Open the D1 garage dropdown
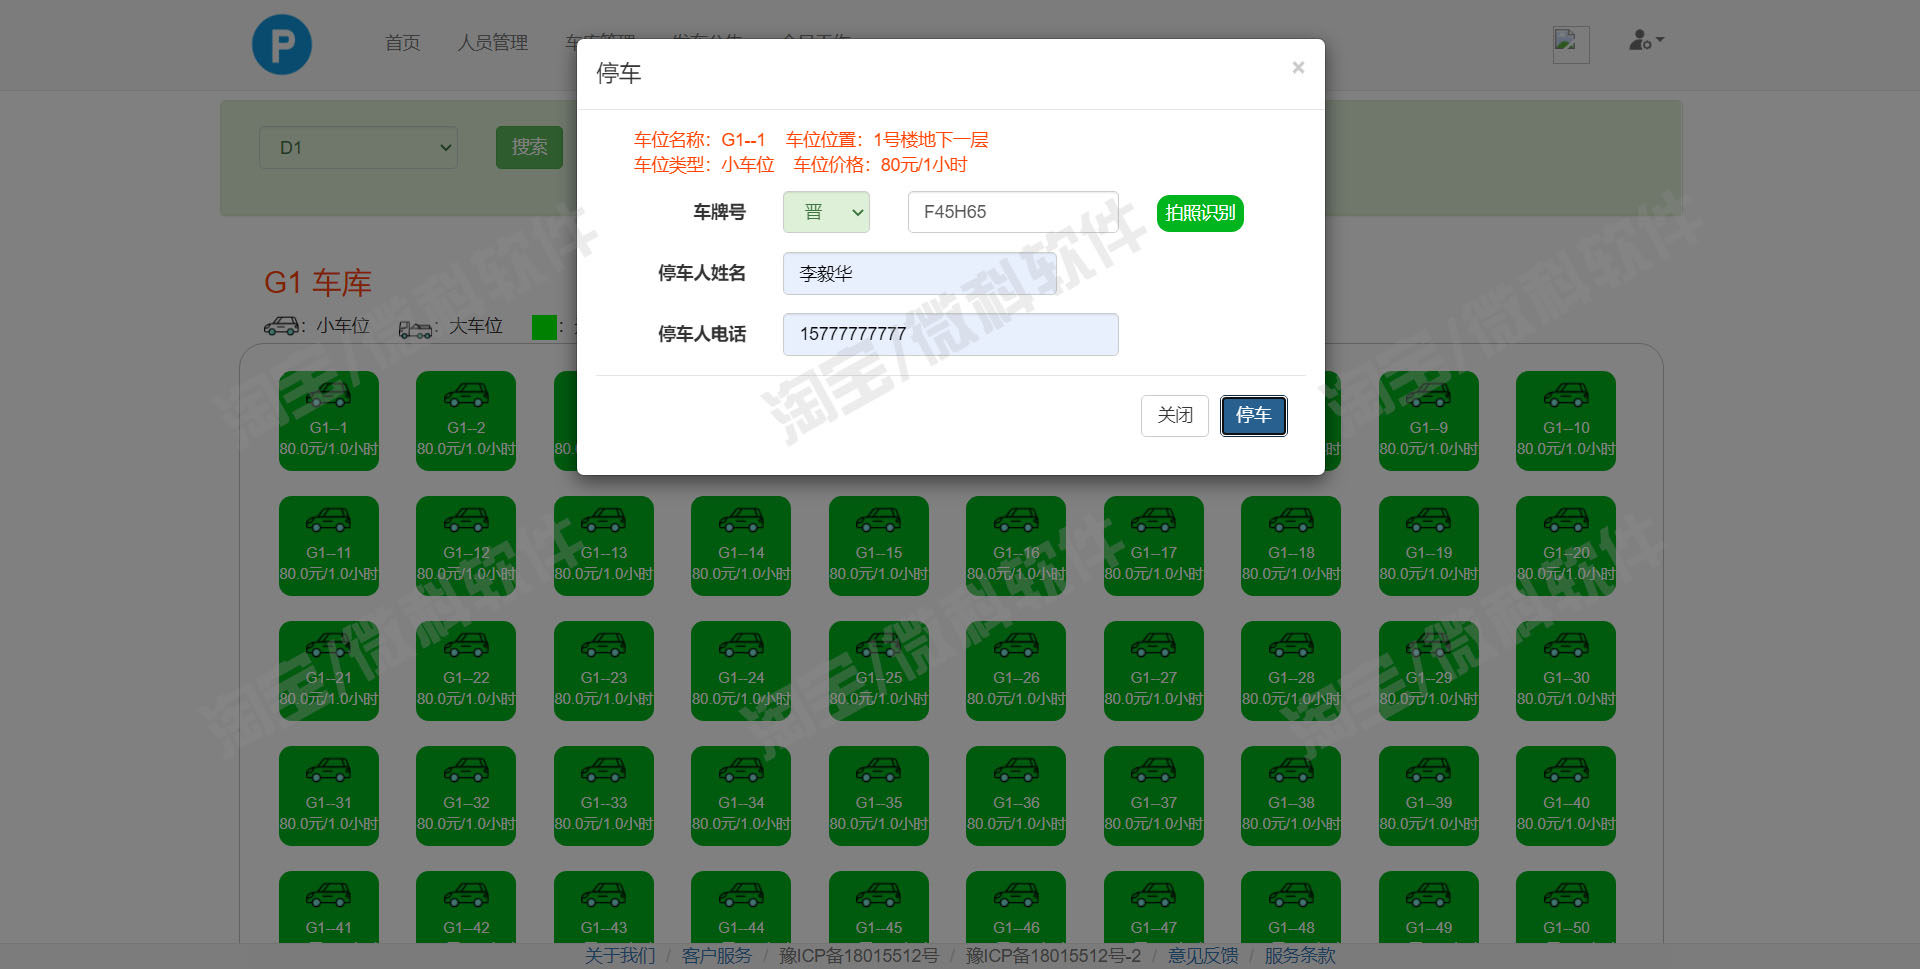1920x969 pixels. (358, 148)
